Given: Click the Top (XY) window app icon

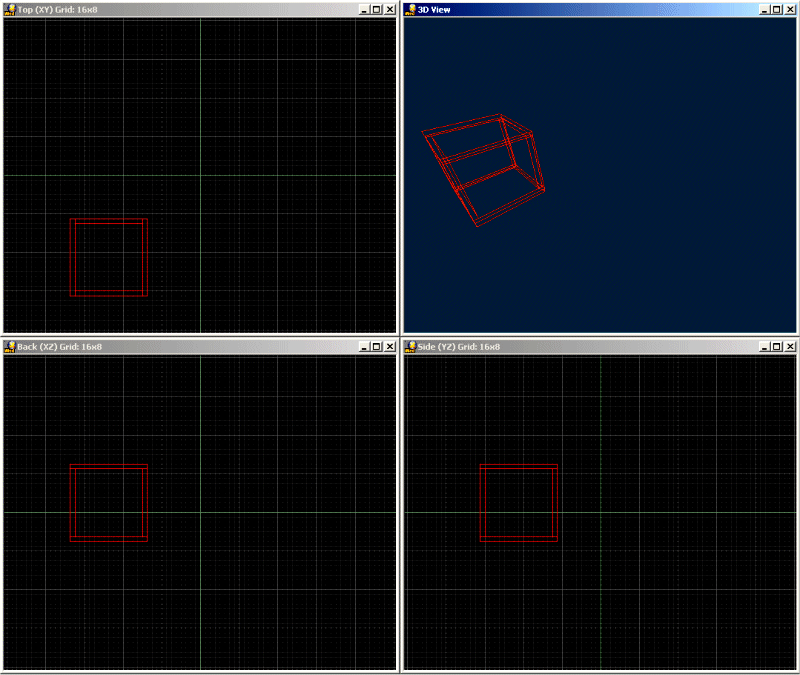Looking at the screenshot, I should (x=10, y=10).
